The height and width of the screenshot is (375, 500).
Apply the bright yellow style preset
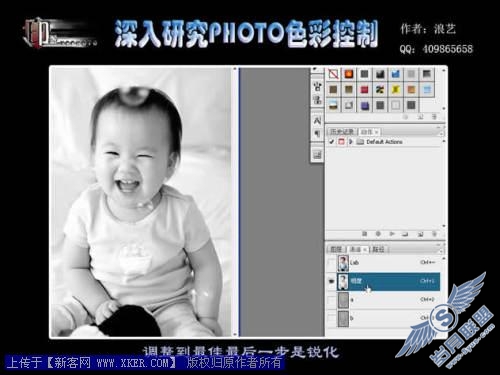coord(396,90)
